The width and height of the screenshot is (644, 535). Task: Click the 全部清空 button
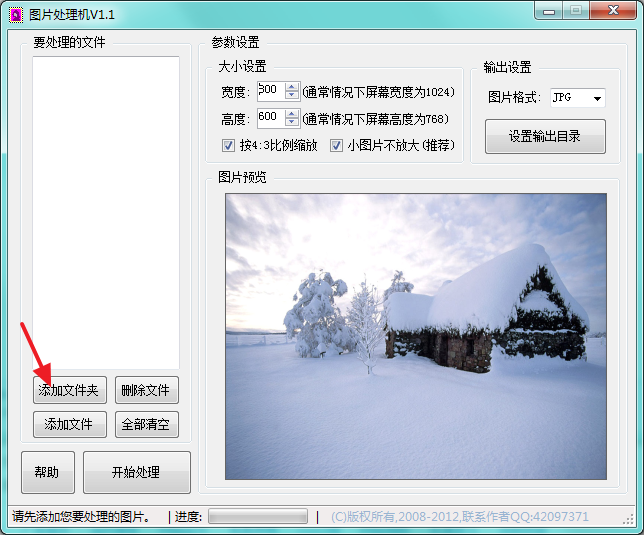coord(147,424)
